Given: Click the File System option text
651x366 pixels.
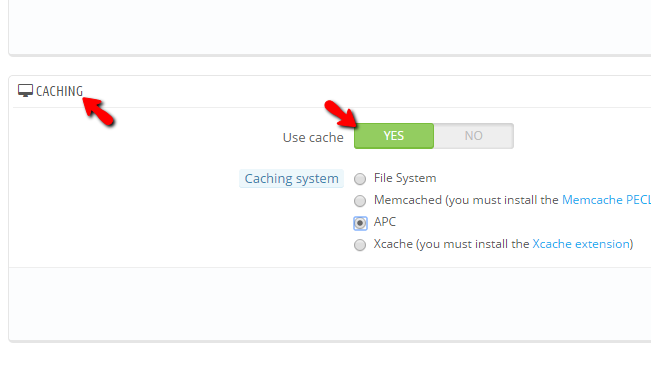Looking at the screenshot, I should pyautogui.click(x=405, y=178).
